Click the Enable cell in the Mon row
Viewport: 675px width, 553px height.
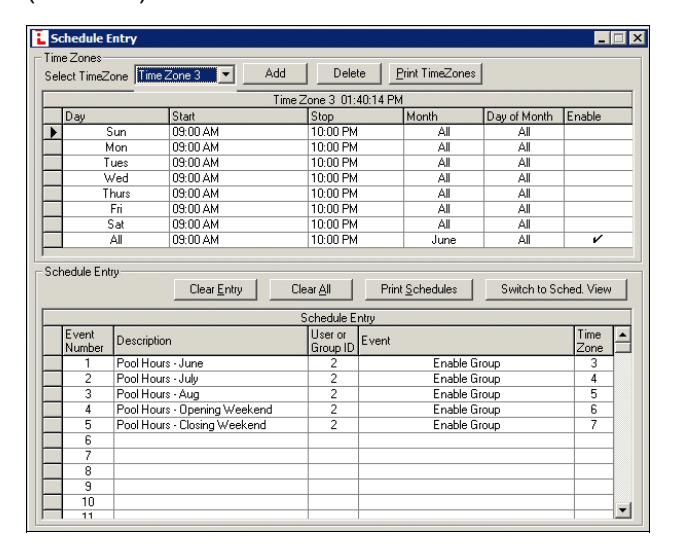(x=598, y=147)
